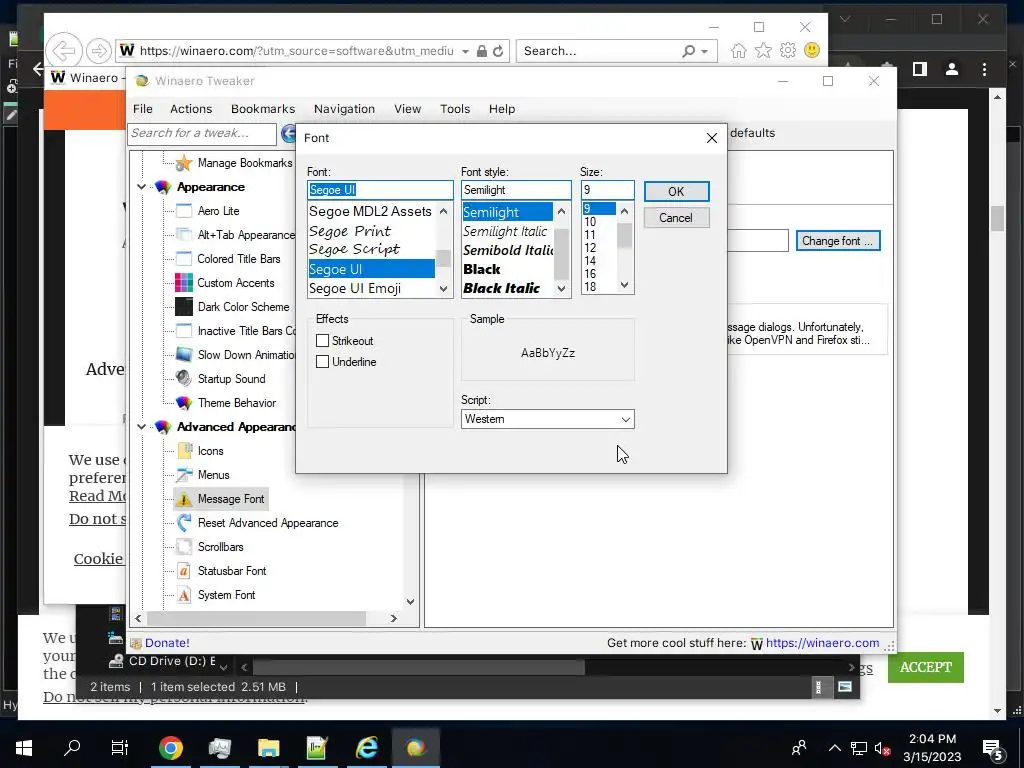Click the Internet Explorer favorites star icon
This screenshot has width=1024, height=768.
pos(763,51)
